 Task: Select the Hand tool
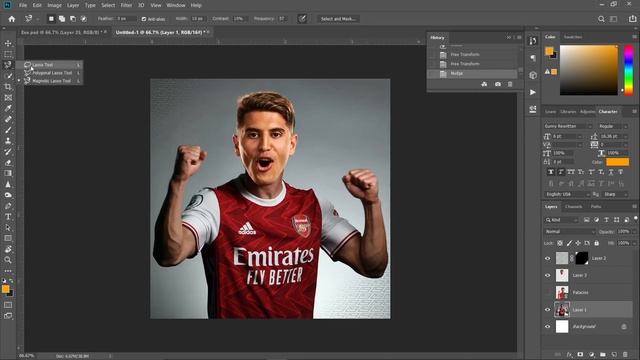click(8, 249)
